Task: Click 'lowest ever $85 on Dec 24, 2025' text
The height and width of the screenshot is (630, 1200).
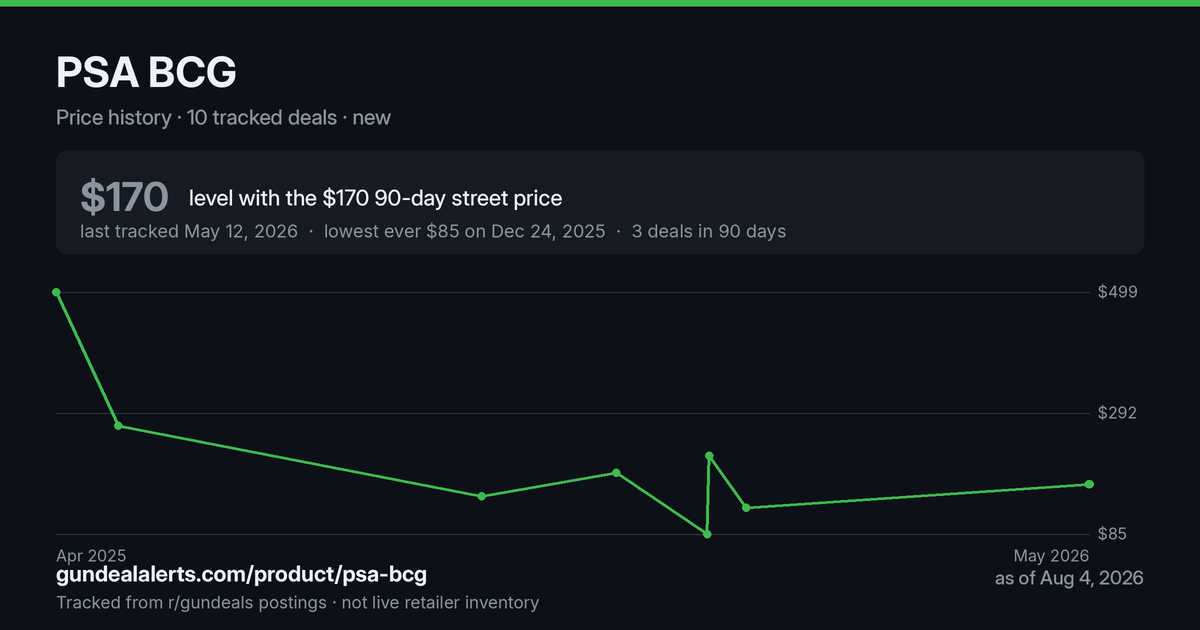Action: (464, 231)
